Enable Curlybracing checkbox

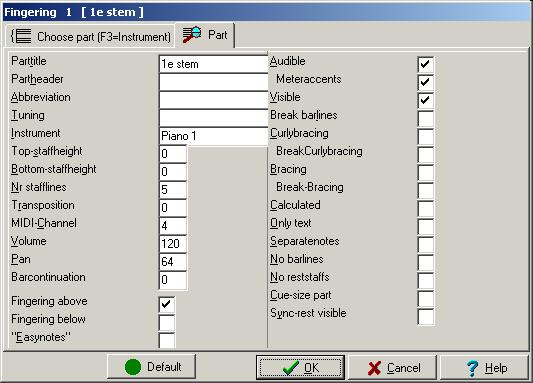(426, 136)
